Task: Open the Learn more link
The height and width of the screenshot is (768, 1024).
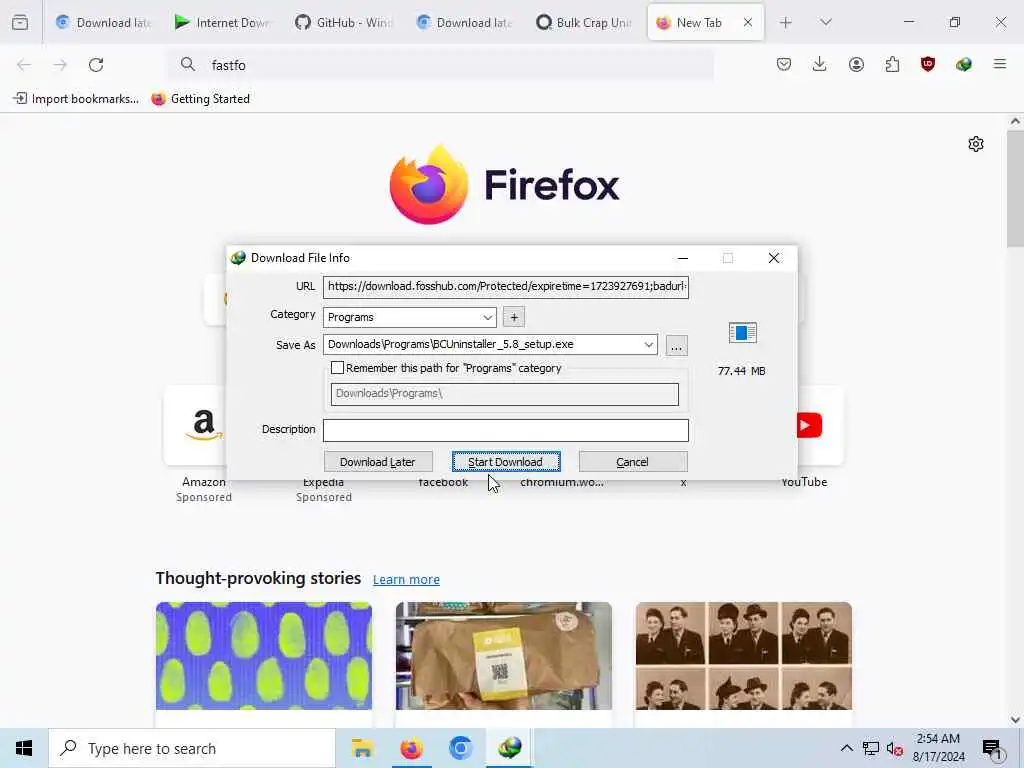Action: point(406,580)
